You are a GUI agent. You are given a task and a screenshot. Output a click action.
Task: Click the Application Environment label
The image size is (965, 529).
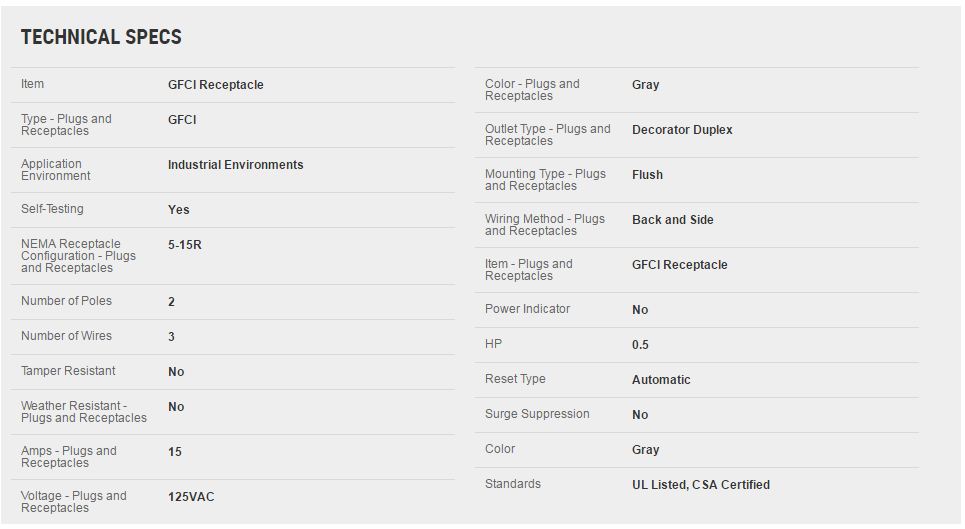click(56, 170)
